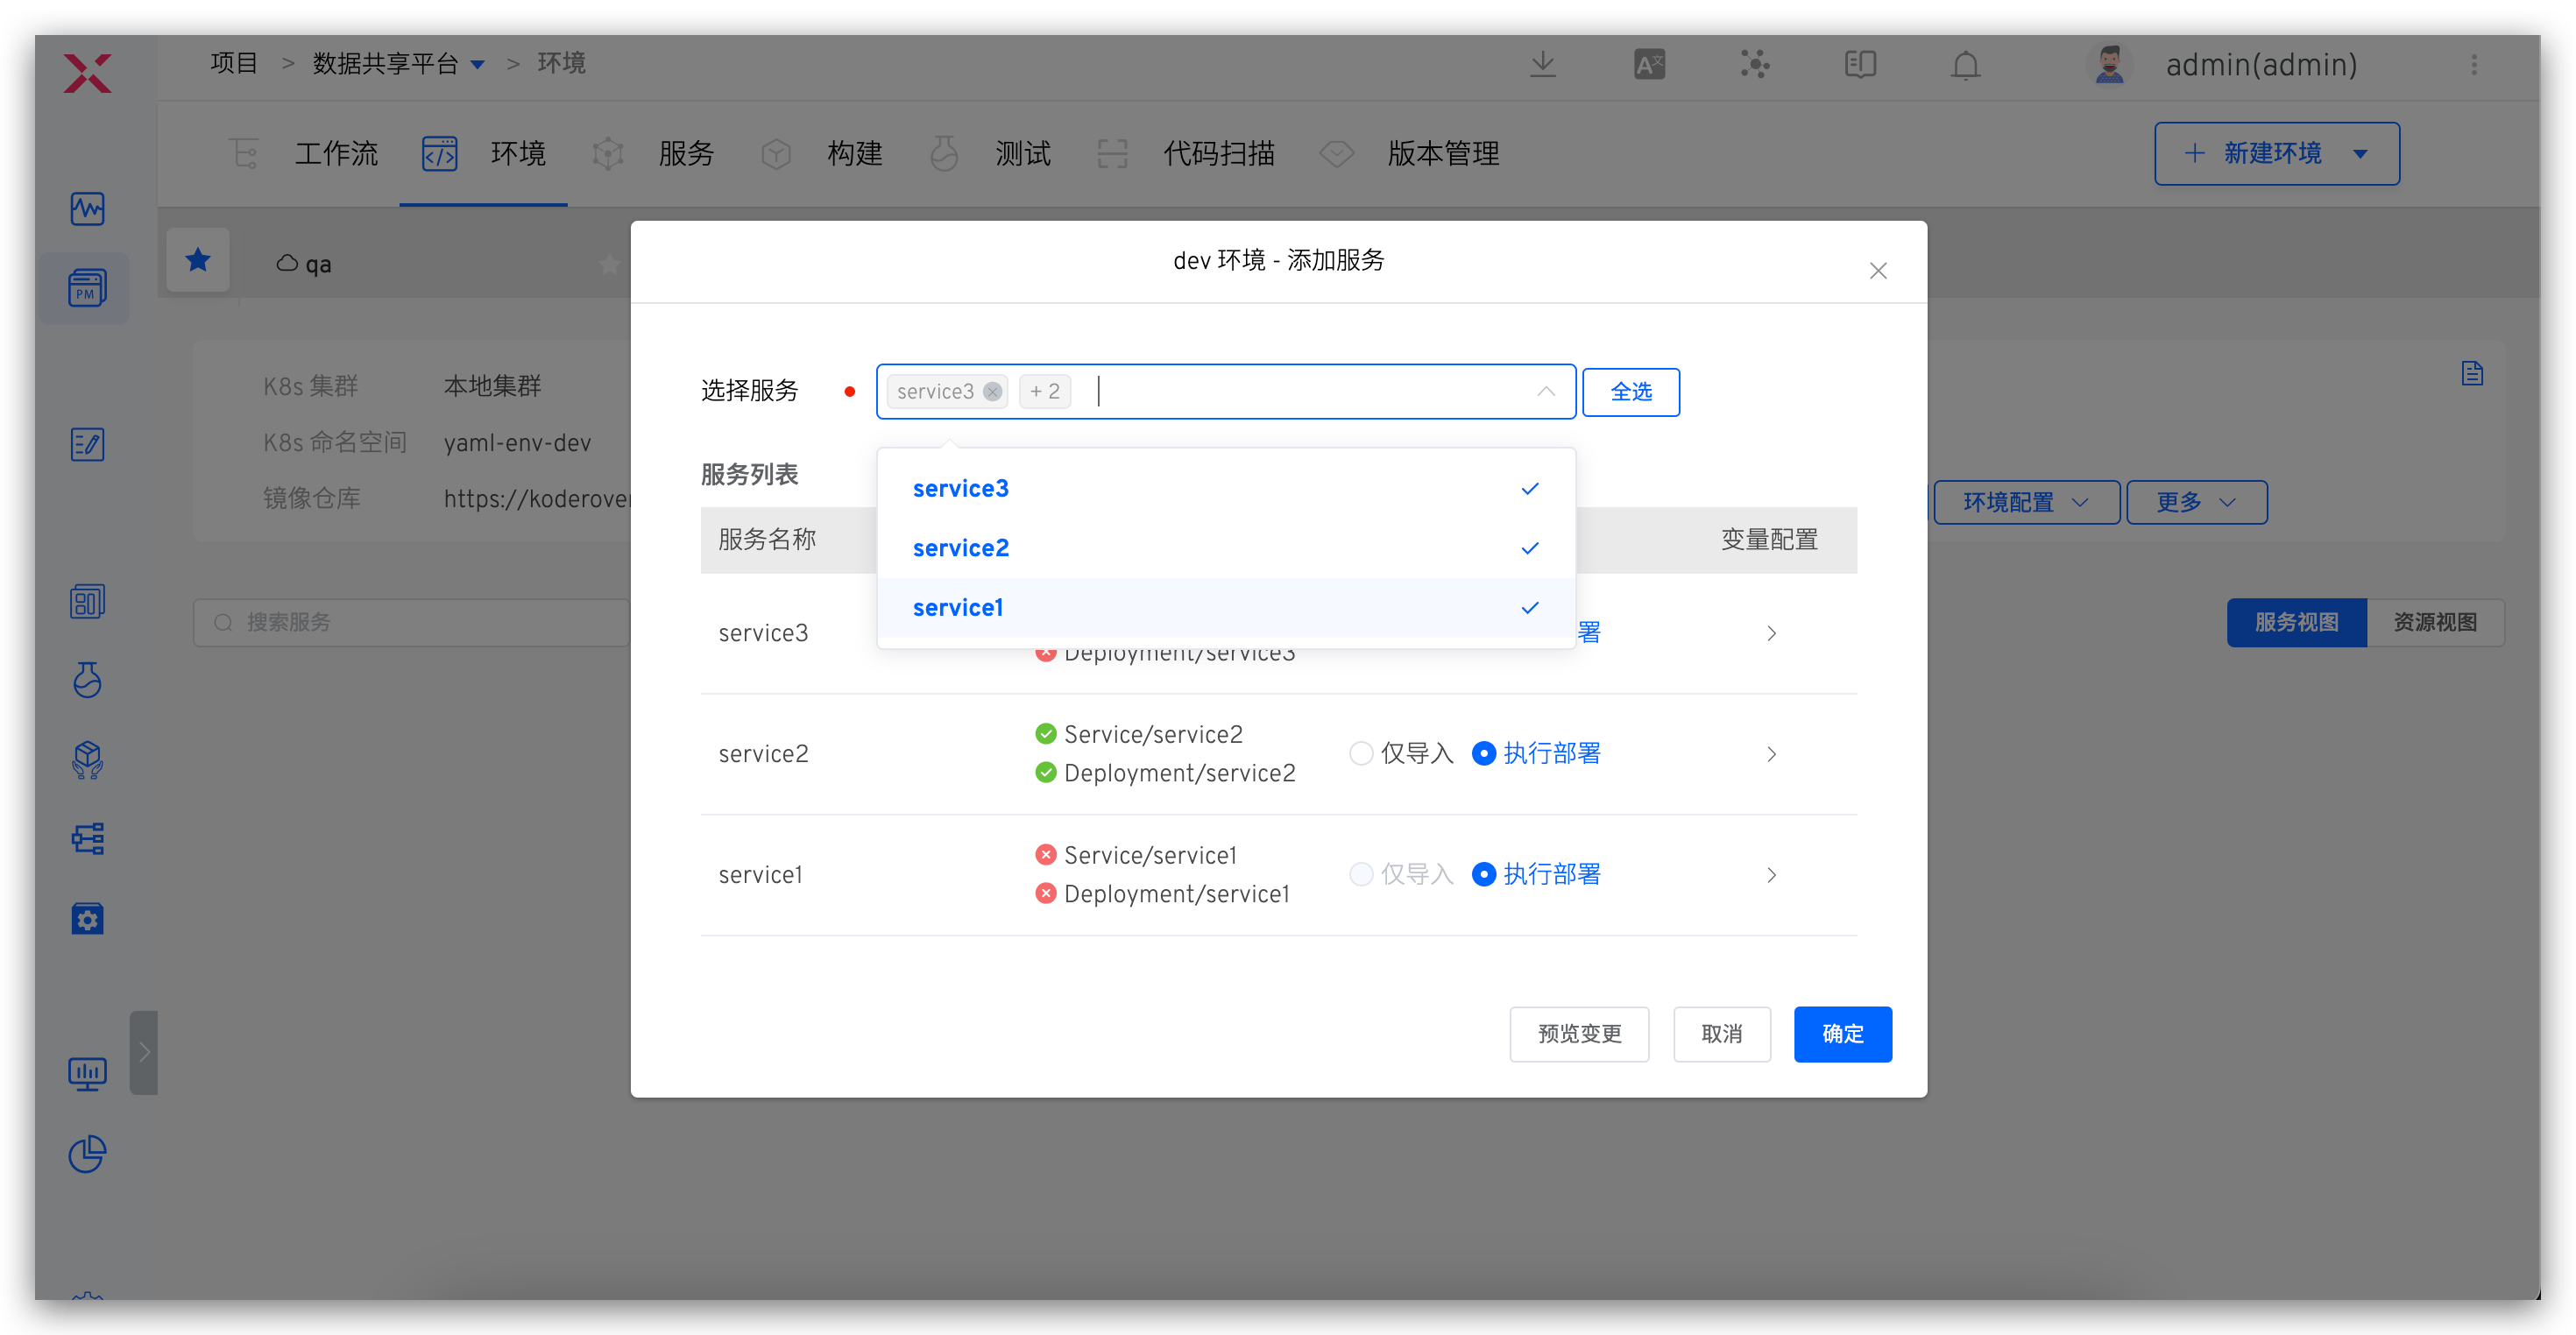Switch to the 版本管理 tab

tap(1443, 154)
